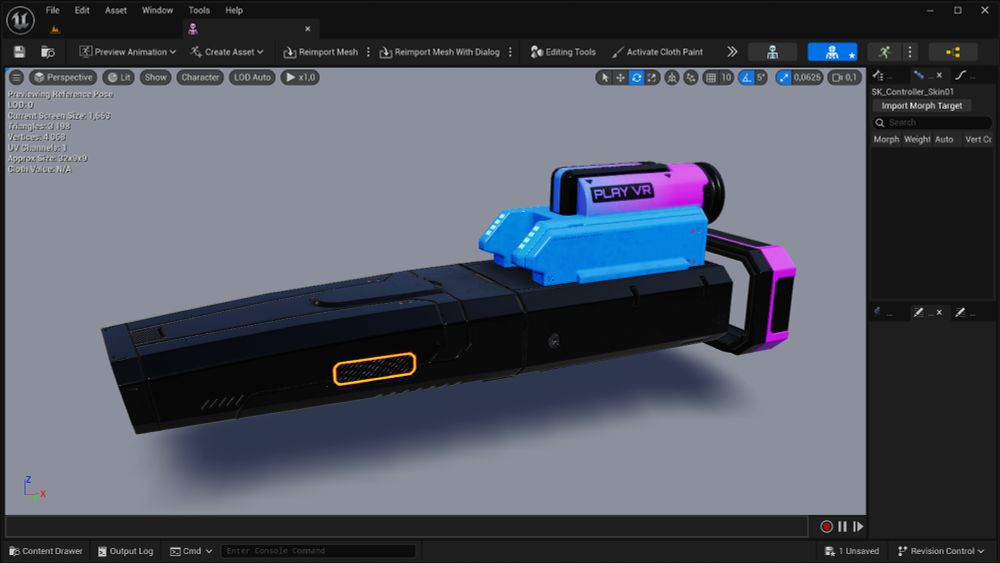Adjust camera speed 0,1 setting
This screenshot has width=1000, height=563.
(844, 78)
